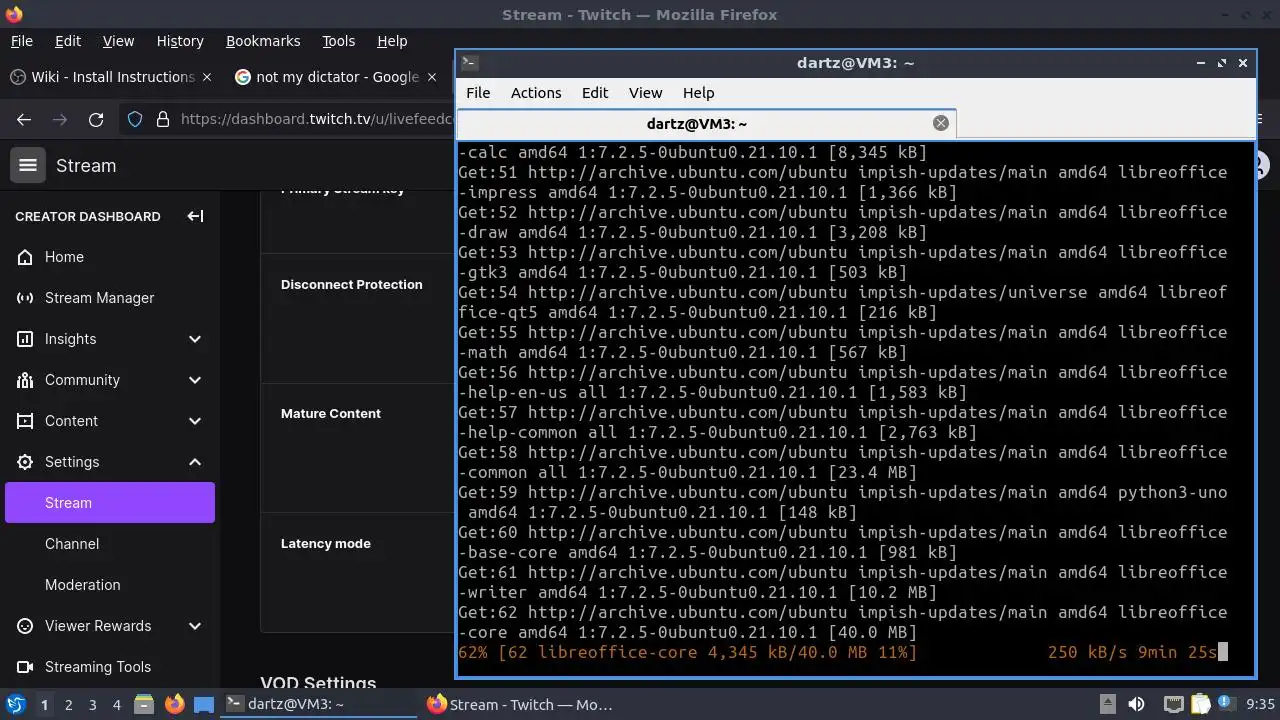Open the terminal File menu
This screenshot has height=720, width=1280.
pyautogui.click(x=478, y=92)
